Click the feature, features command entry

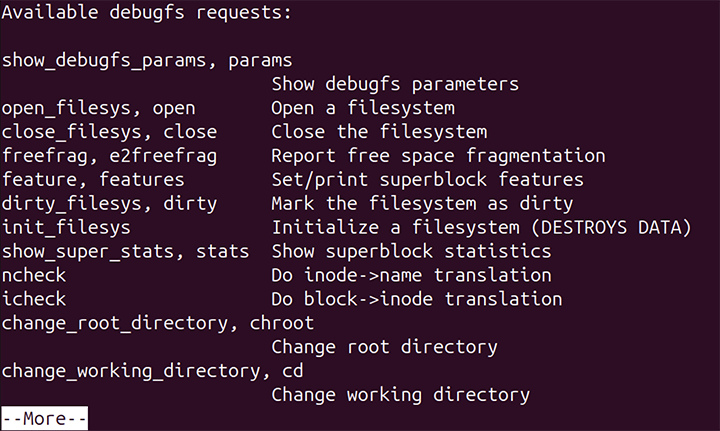coord(93,180)
